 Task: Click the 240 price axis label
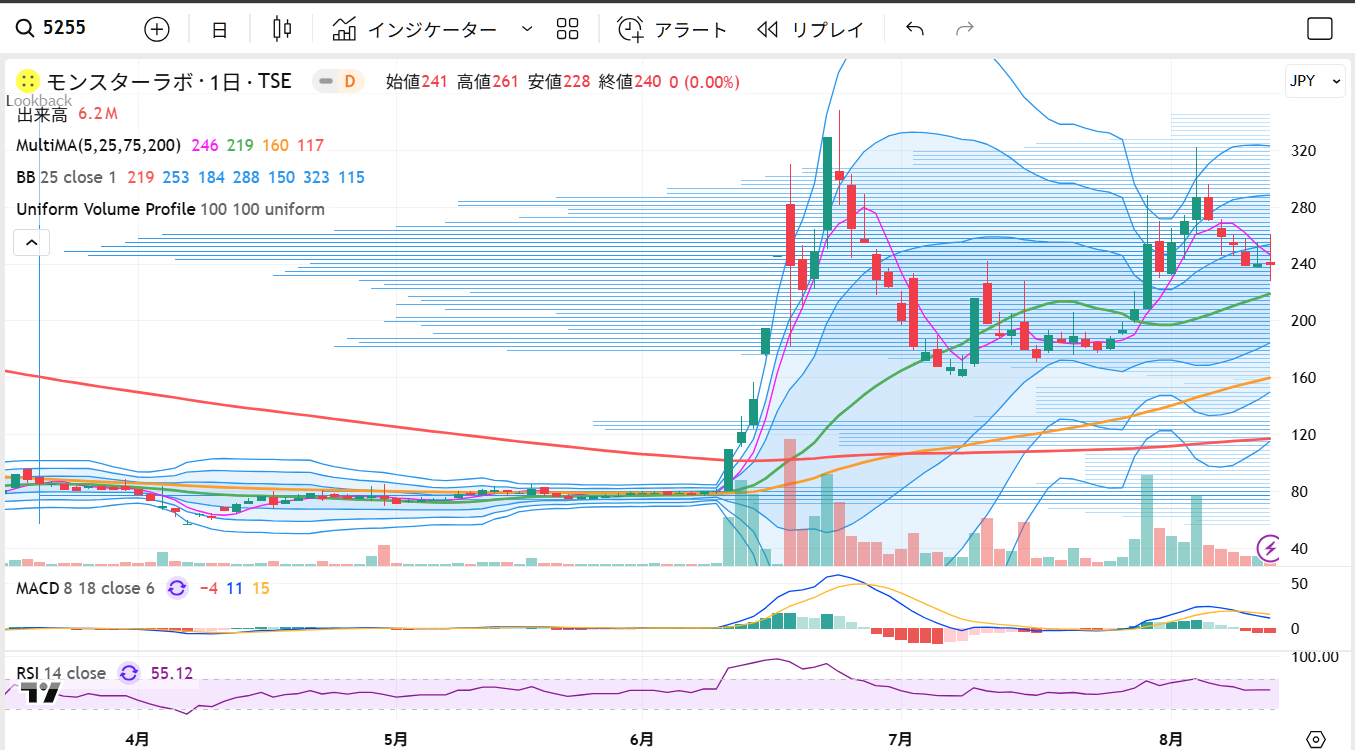pyautogui.click(x=1302, y=264)
